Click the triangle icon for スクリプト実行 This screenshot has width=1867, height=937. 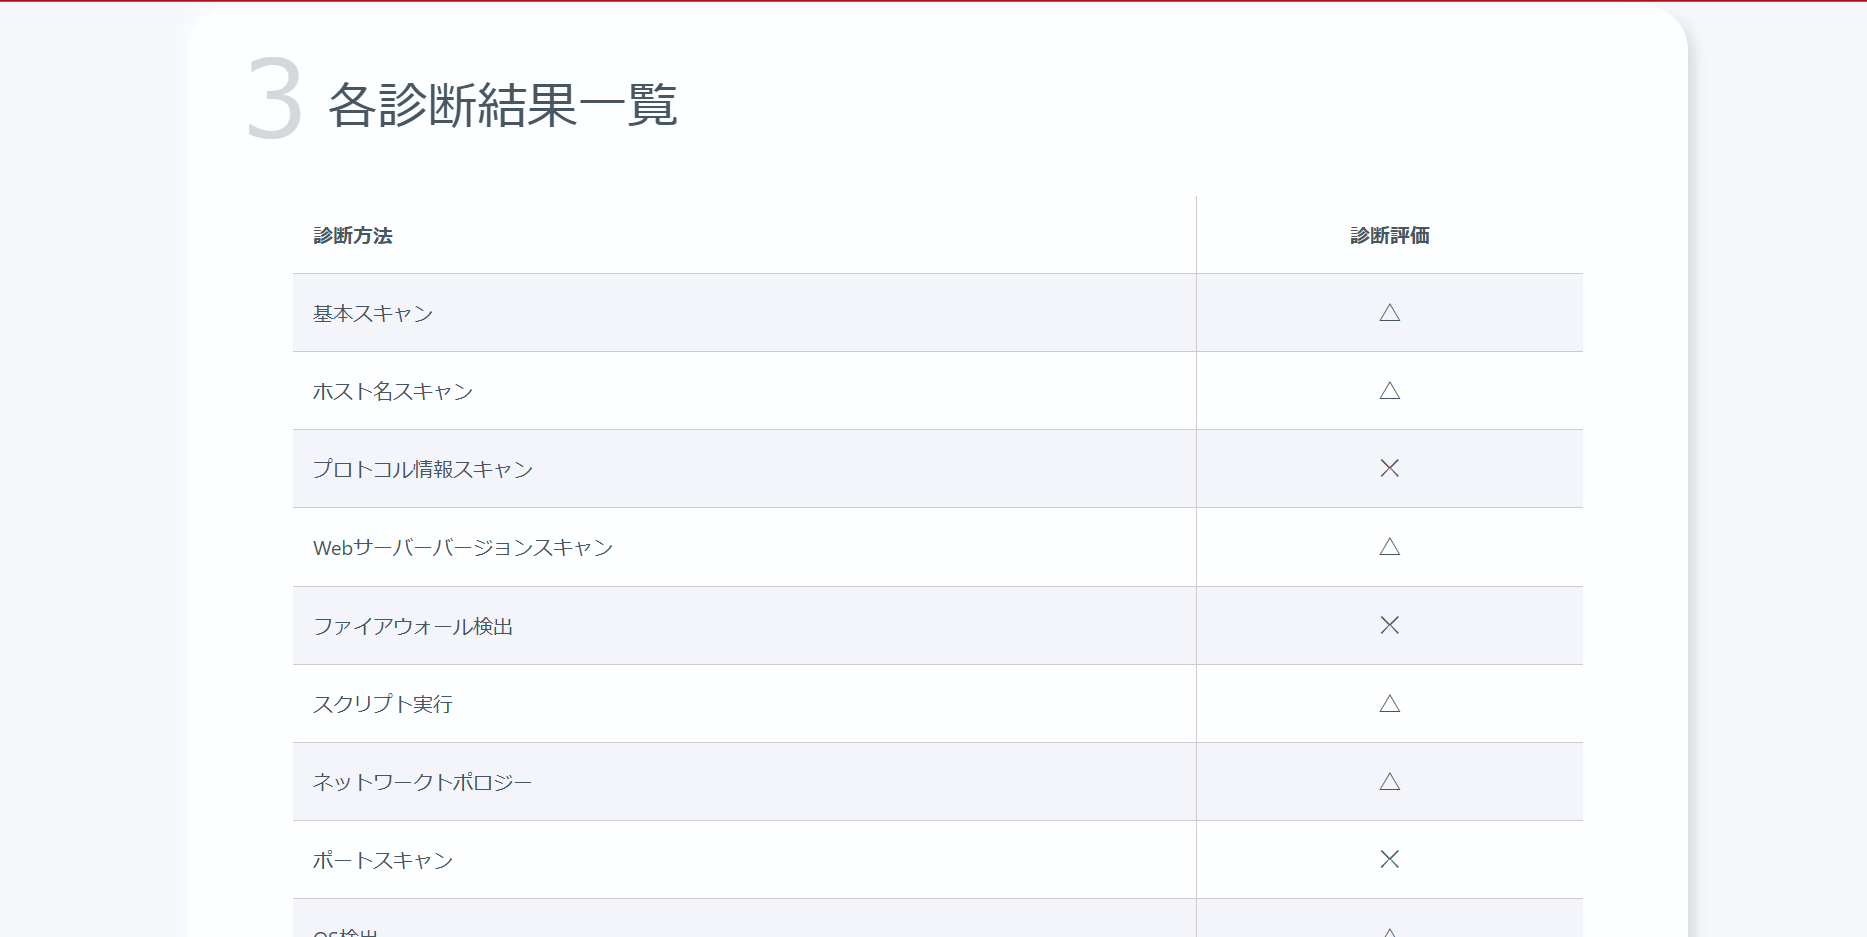[x=1389, y=704]
